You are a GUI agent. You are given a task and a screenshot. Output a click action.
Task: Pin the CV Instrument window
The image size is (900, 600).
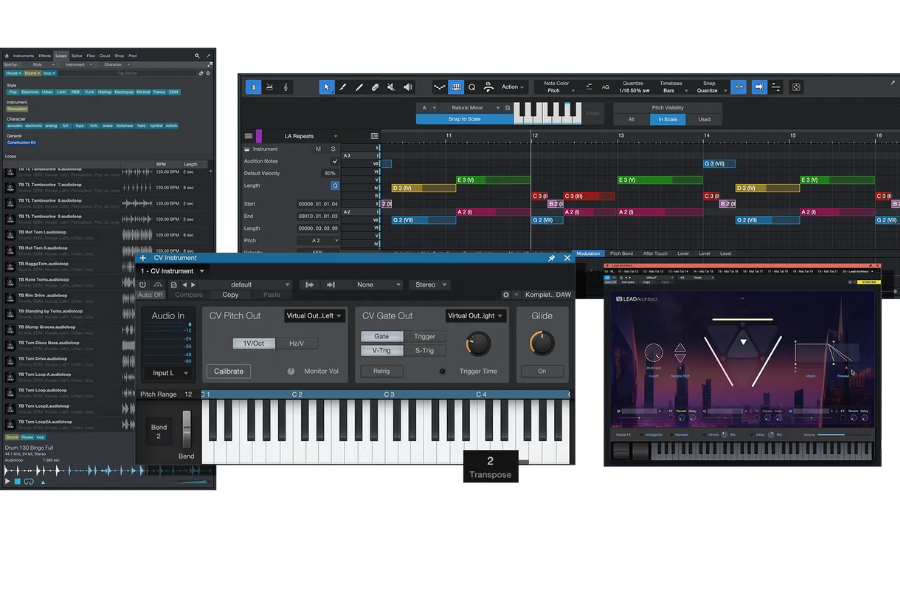click(x=551, y=258)
